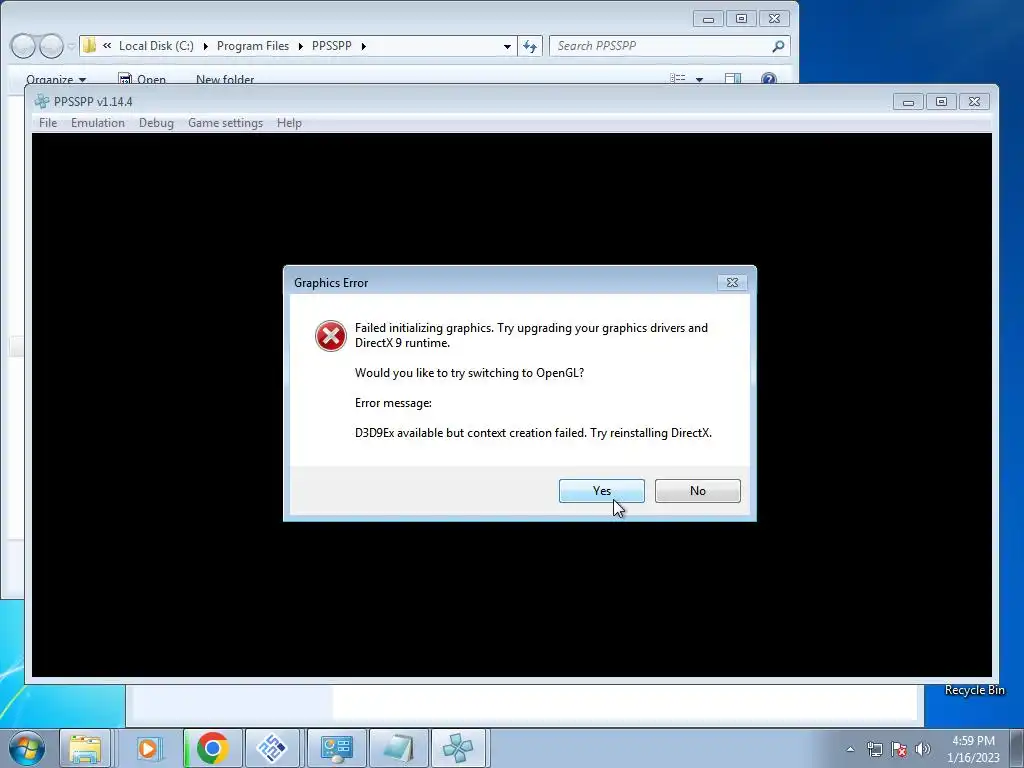
Task: Click red error icon in dialog
Action: [331, 336]
